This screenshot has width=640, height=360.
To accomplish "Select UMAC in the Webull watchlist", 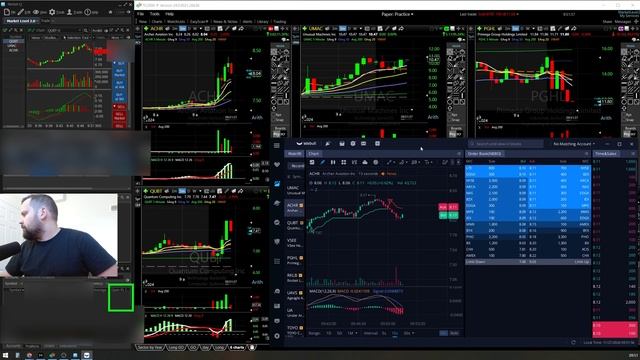I will tap(295, 190).
